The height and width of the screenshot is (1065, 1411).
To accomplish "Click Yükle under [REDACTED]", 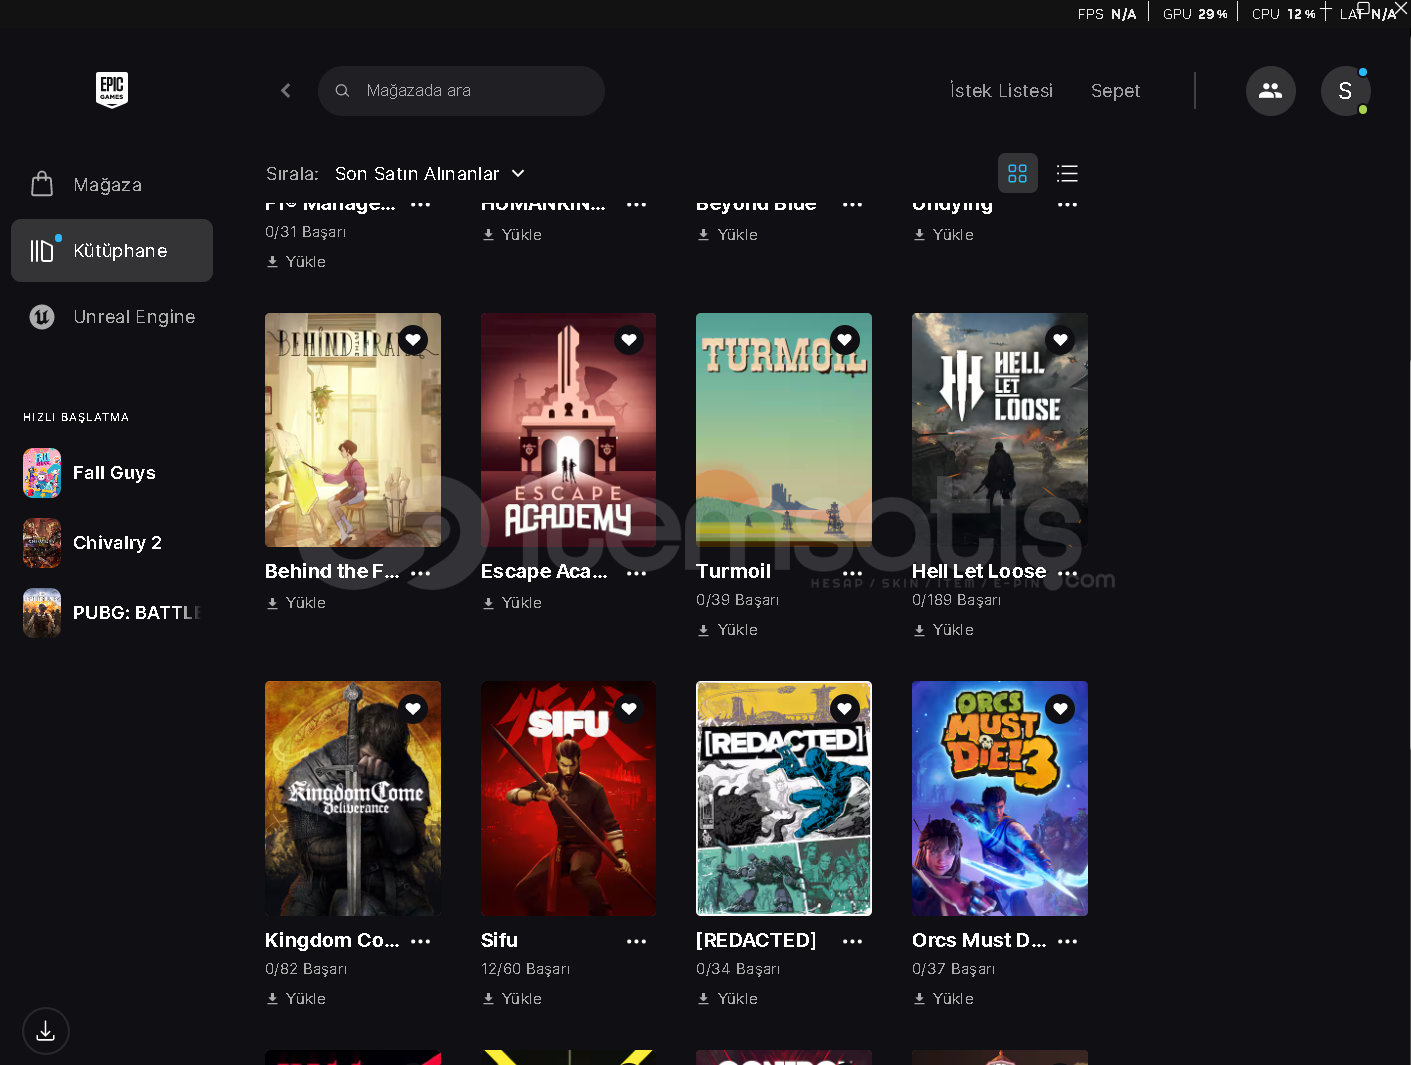I will click(x=728, y=999).
